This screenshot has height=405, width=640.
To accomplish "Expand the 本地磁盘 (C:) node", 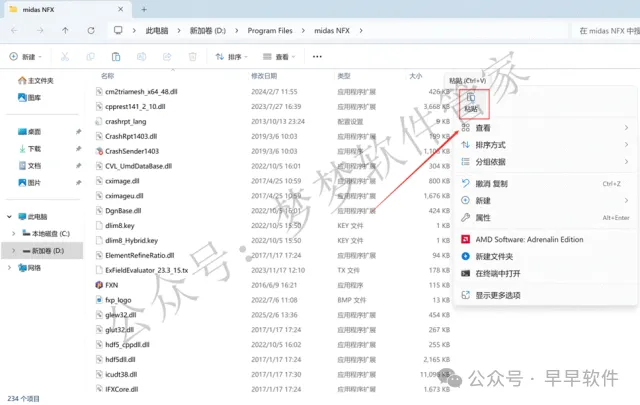I will (x=13, y=234).
